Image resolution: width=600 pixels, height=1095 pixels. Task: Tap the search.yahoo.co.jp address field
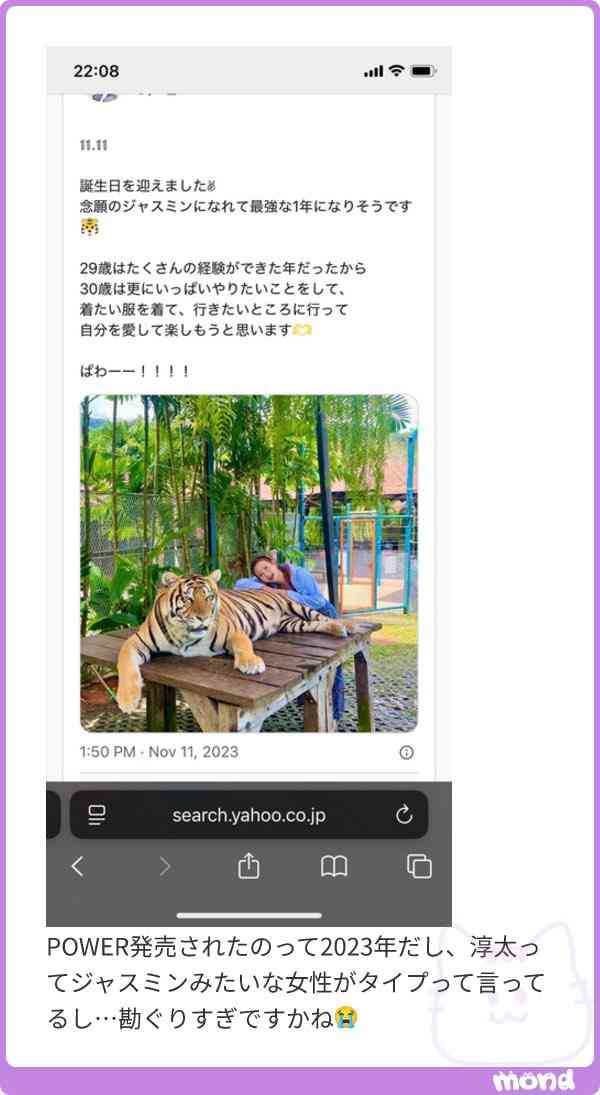(249, 814)
